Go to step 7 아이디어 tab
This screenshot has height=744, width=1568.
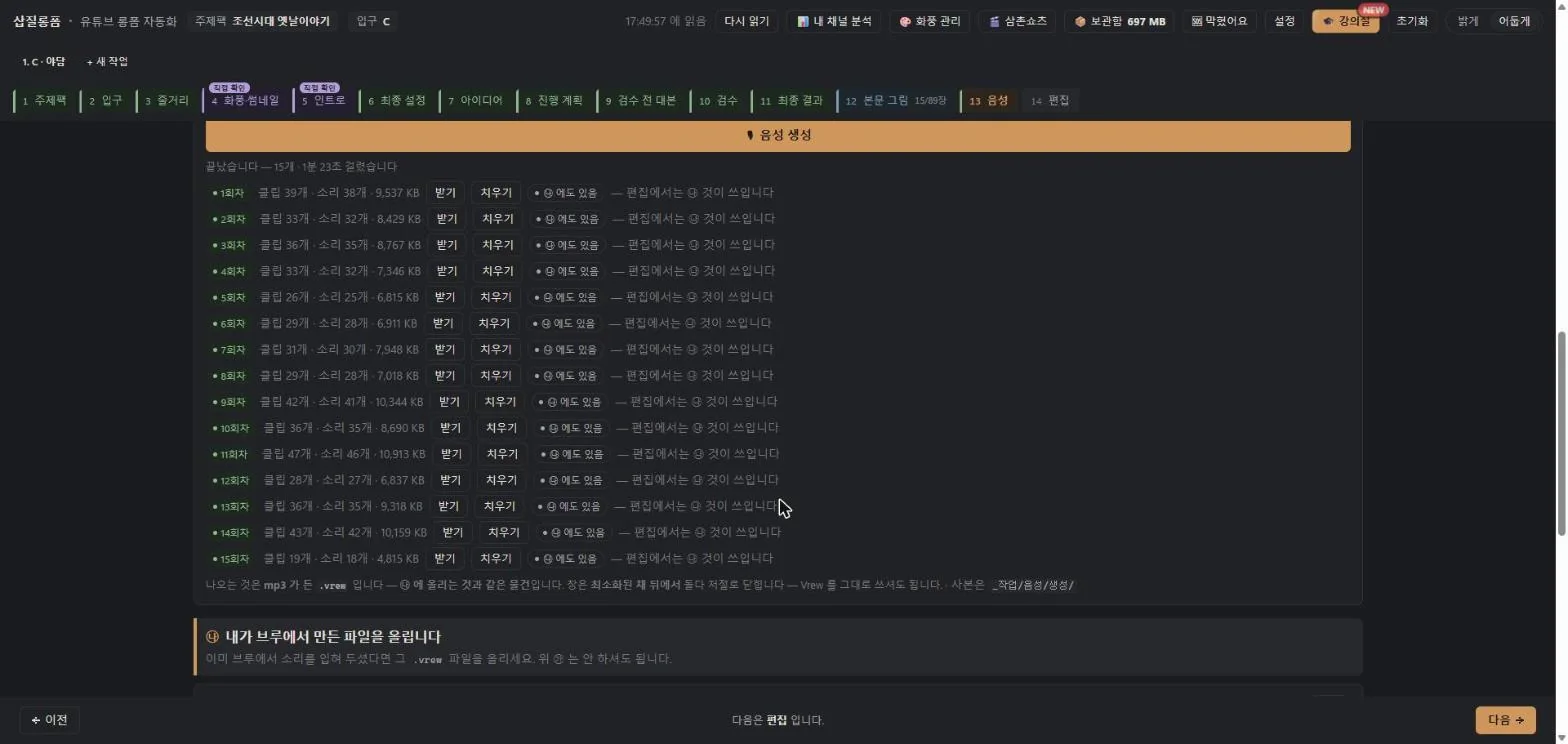tap(475, 101)
